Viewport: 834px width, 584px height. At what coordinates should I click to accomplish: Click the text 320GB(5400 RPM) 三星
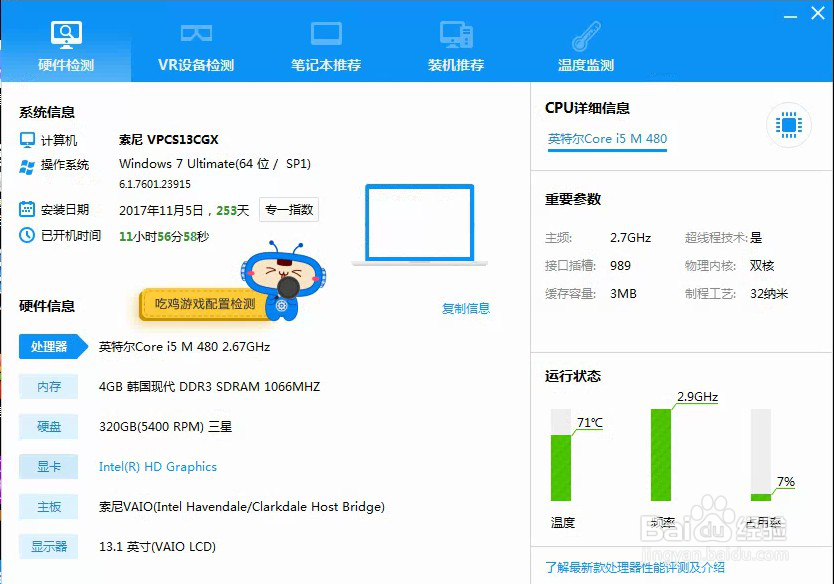[x=165, y=427]
